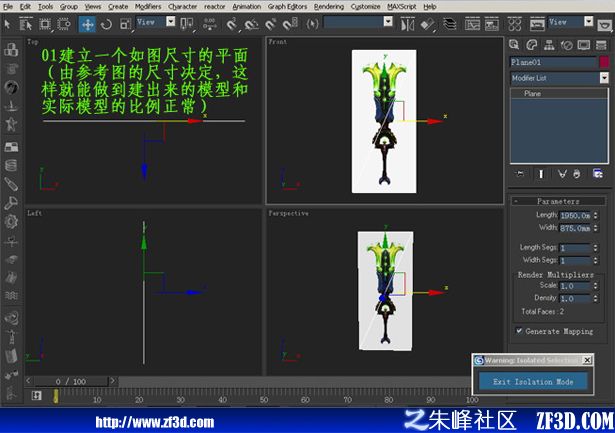Collapse the Parameters rollout

click(558, 201)
